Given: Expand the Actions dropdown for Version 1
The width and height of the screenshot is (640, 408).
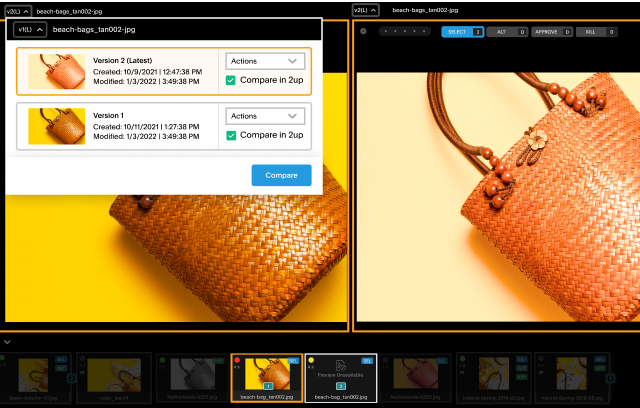Looking at the screenshot, I should 265,116.
